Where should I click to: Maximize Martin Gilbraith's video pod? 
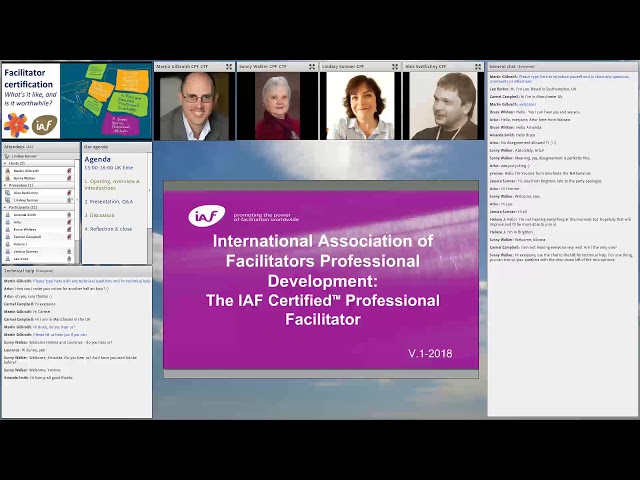point(229,67)
